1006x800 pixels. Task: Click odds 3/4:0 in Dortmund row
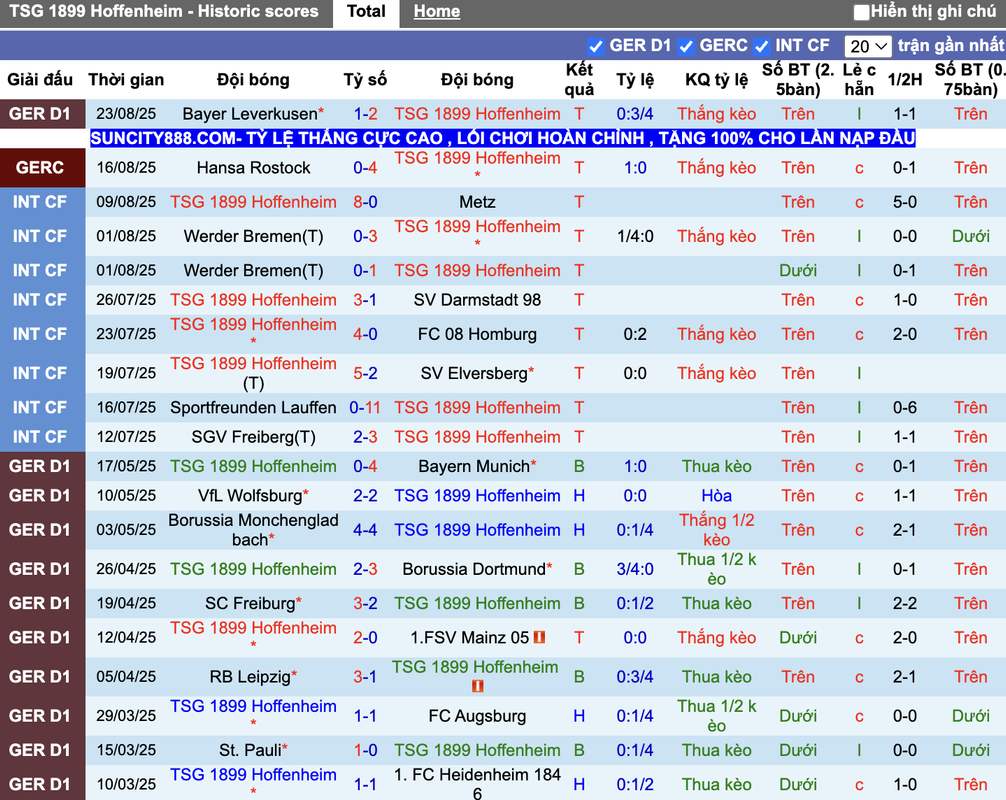pos(635,569)
